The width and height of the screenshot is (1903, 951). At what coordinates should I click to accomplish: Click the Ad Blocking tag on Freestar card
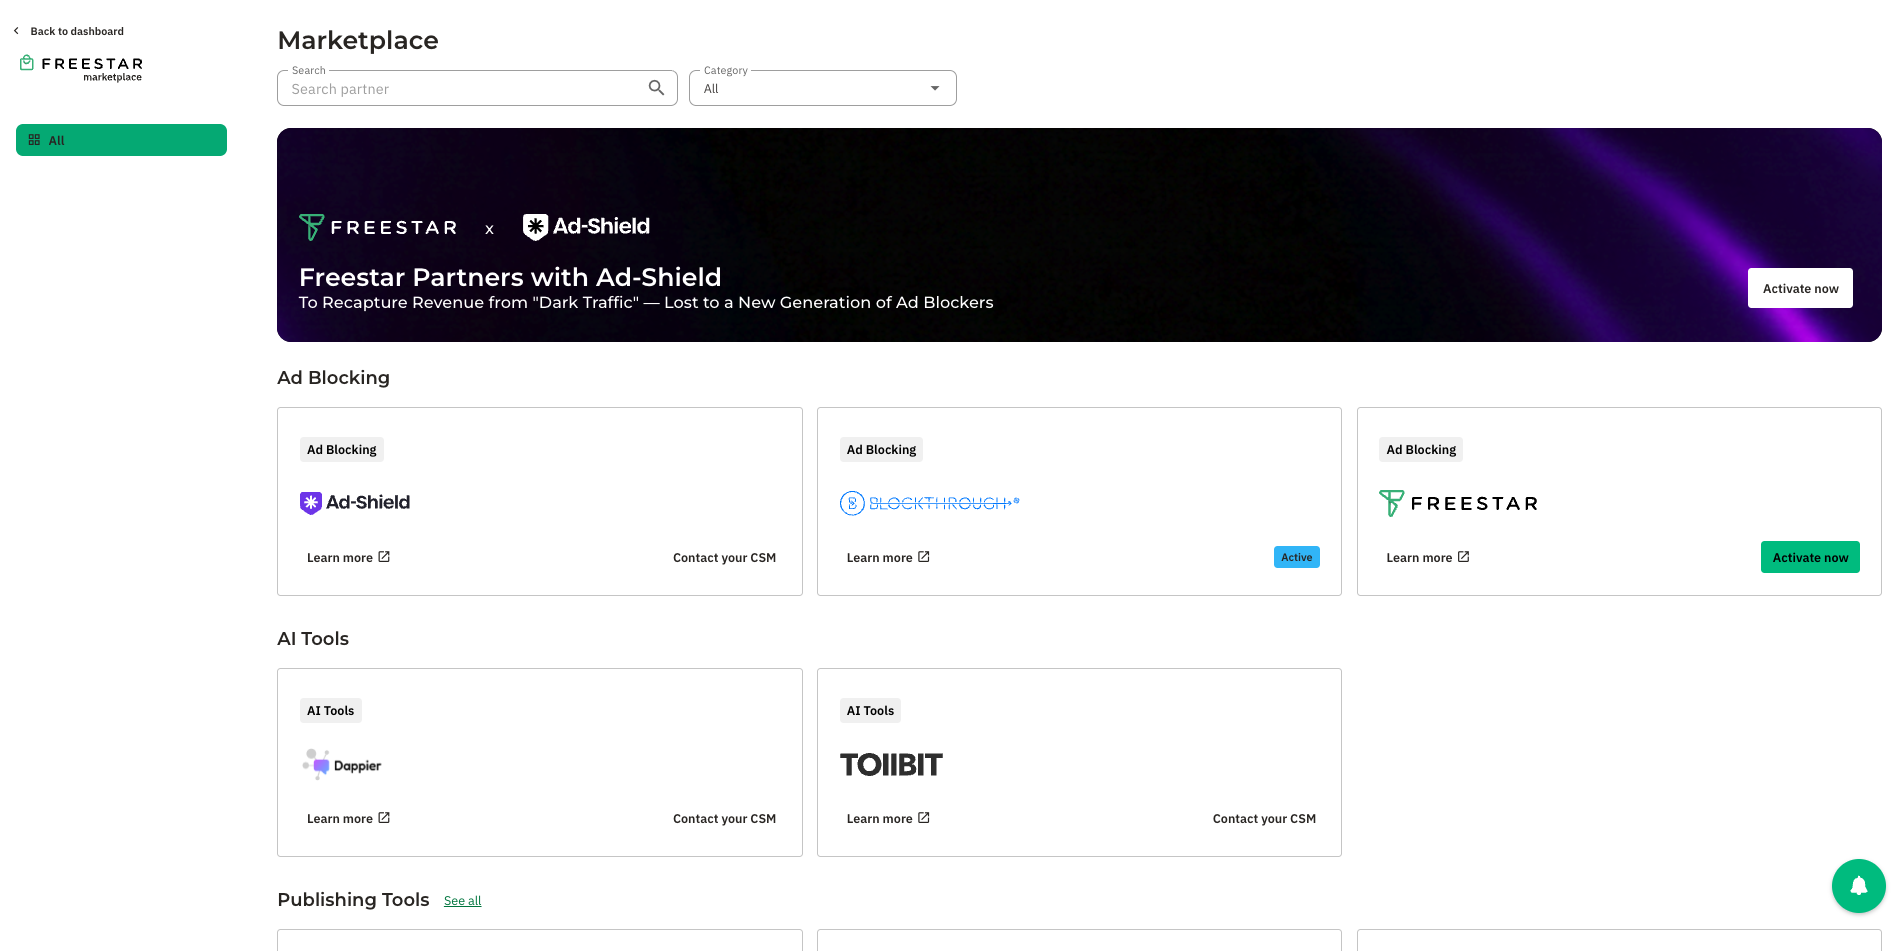pyautogui.click(x=1421, y=450)
